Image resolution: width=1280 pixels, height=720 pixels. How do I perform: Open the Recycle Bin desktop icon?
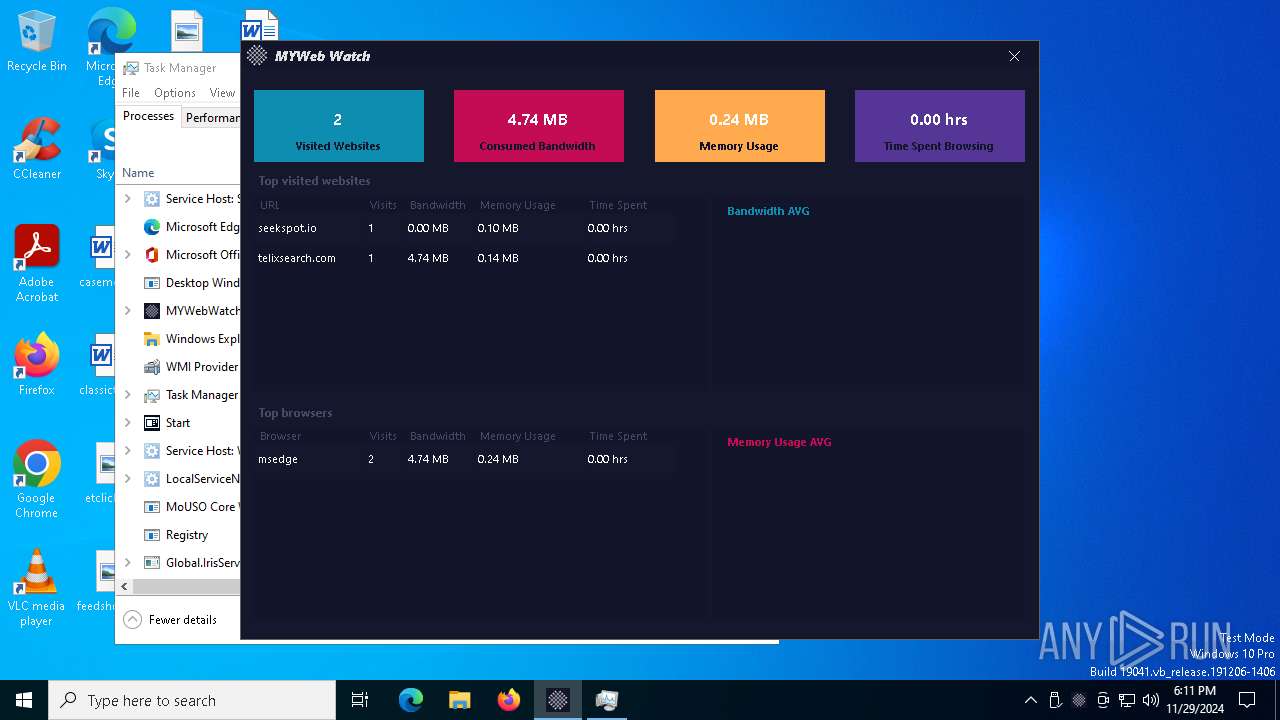tap(36, 42)
